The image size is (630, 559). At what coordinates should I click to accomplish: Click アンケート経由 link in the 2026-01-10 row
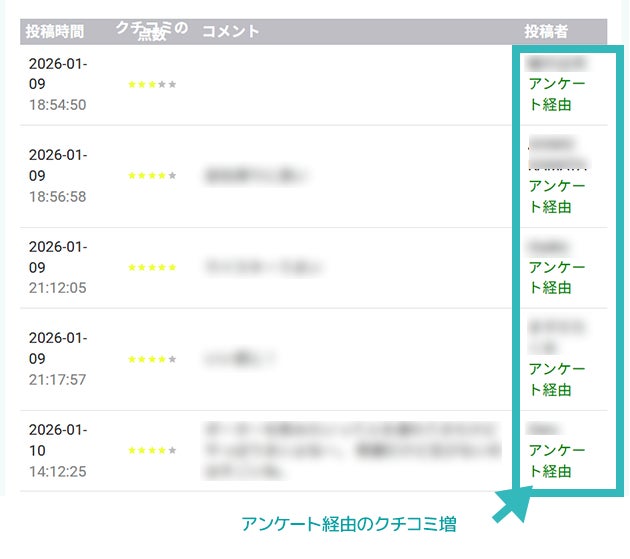tap(556, 461)
